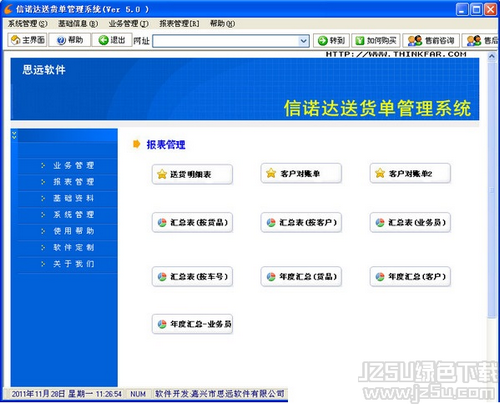The image size is (500, 404).
Task: Click the vertical scrollbar up arrow
Action: pyautogui.click(x=491, y=57)
